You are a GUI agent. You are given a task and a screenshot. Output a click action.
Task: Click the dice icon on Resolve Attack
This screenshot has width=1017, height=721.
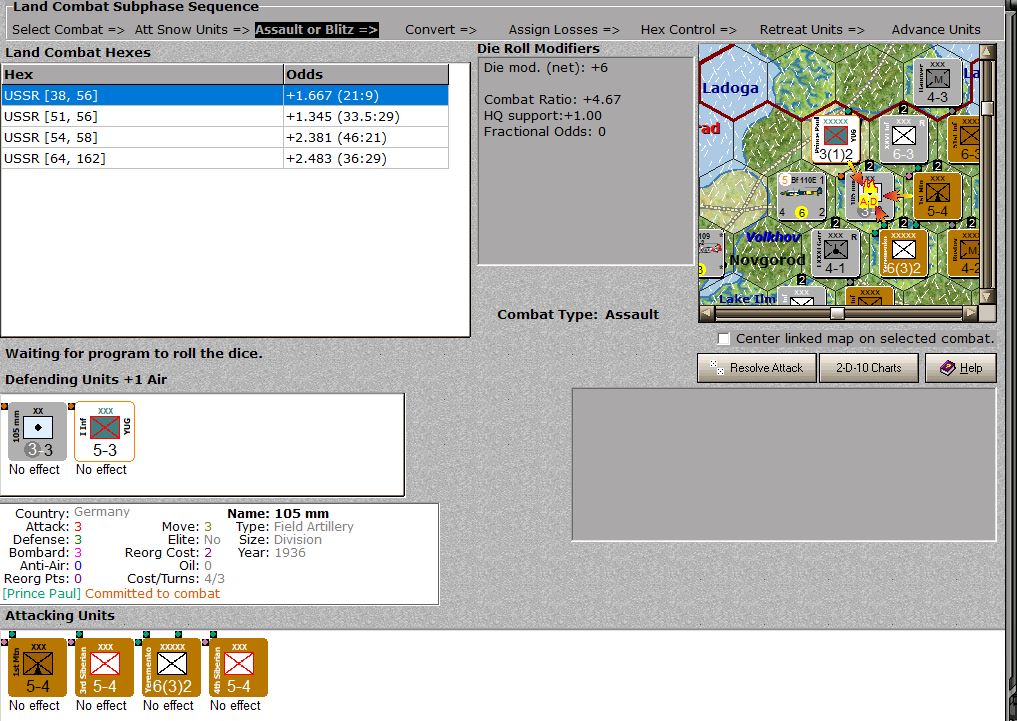(717, 368)
